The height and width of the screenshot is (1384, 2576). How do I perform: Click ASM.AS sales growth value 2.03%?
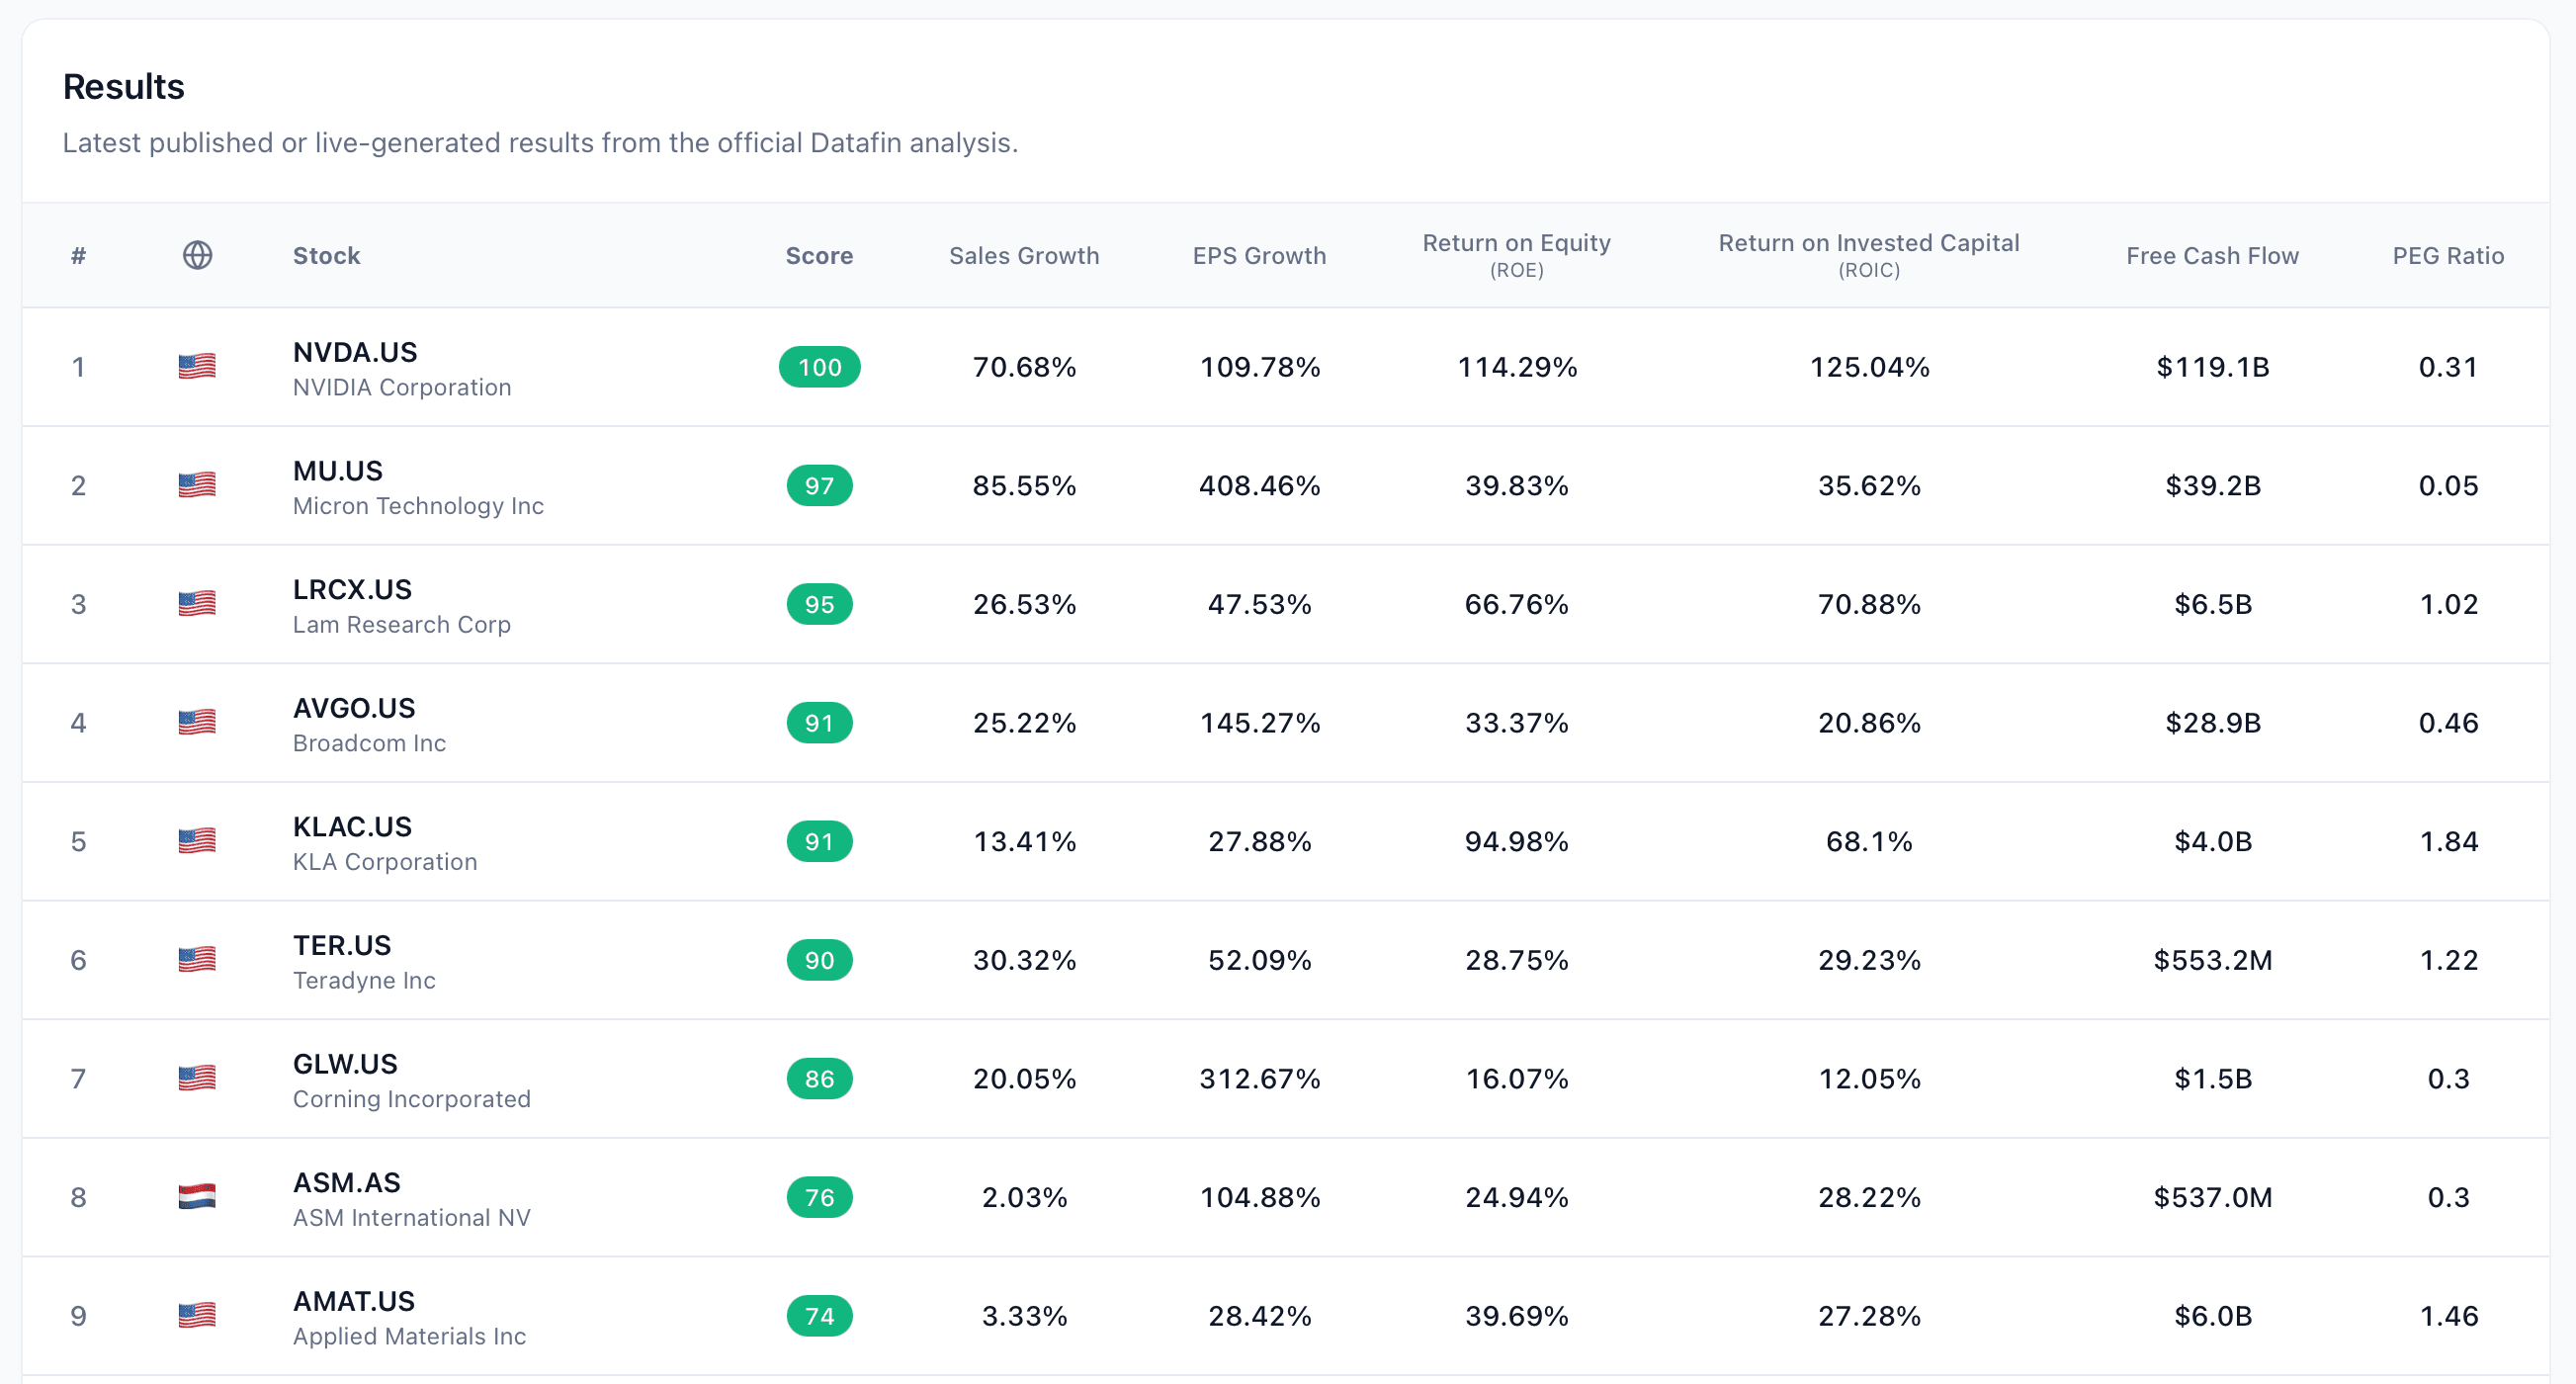click(x=1024, y=1197)
